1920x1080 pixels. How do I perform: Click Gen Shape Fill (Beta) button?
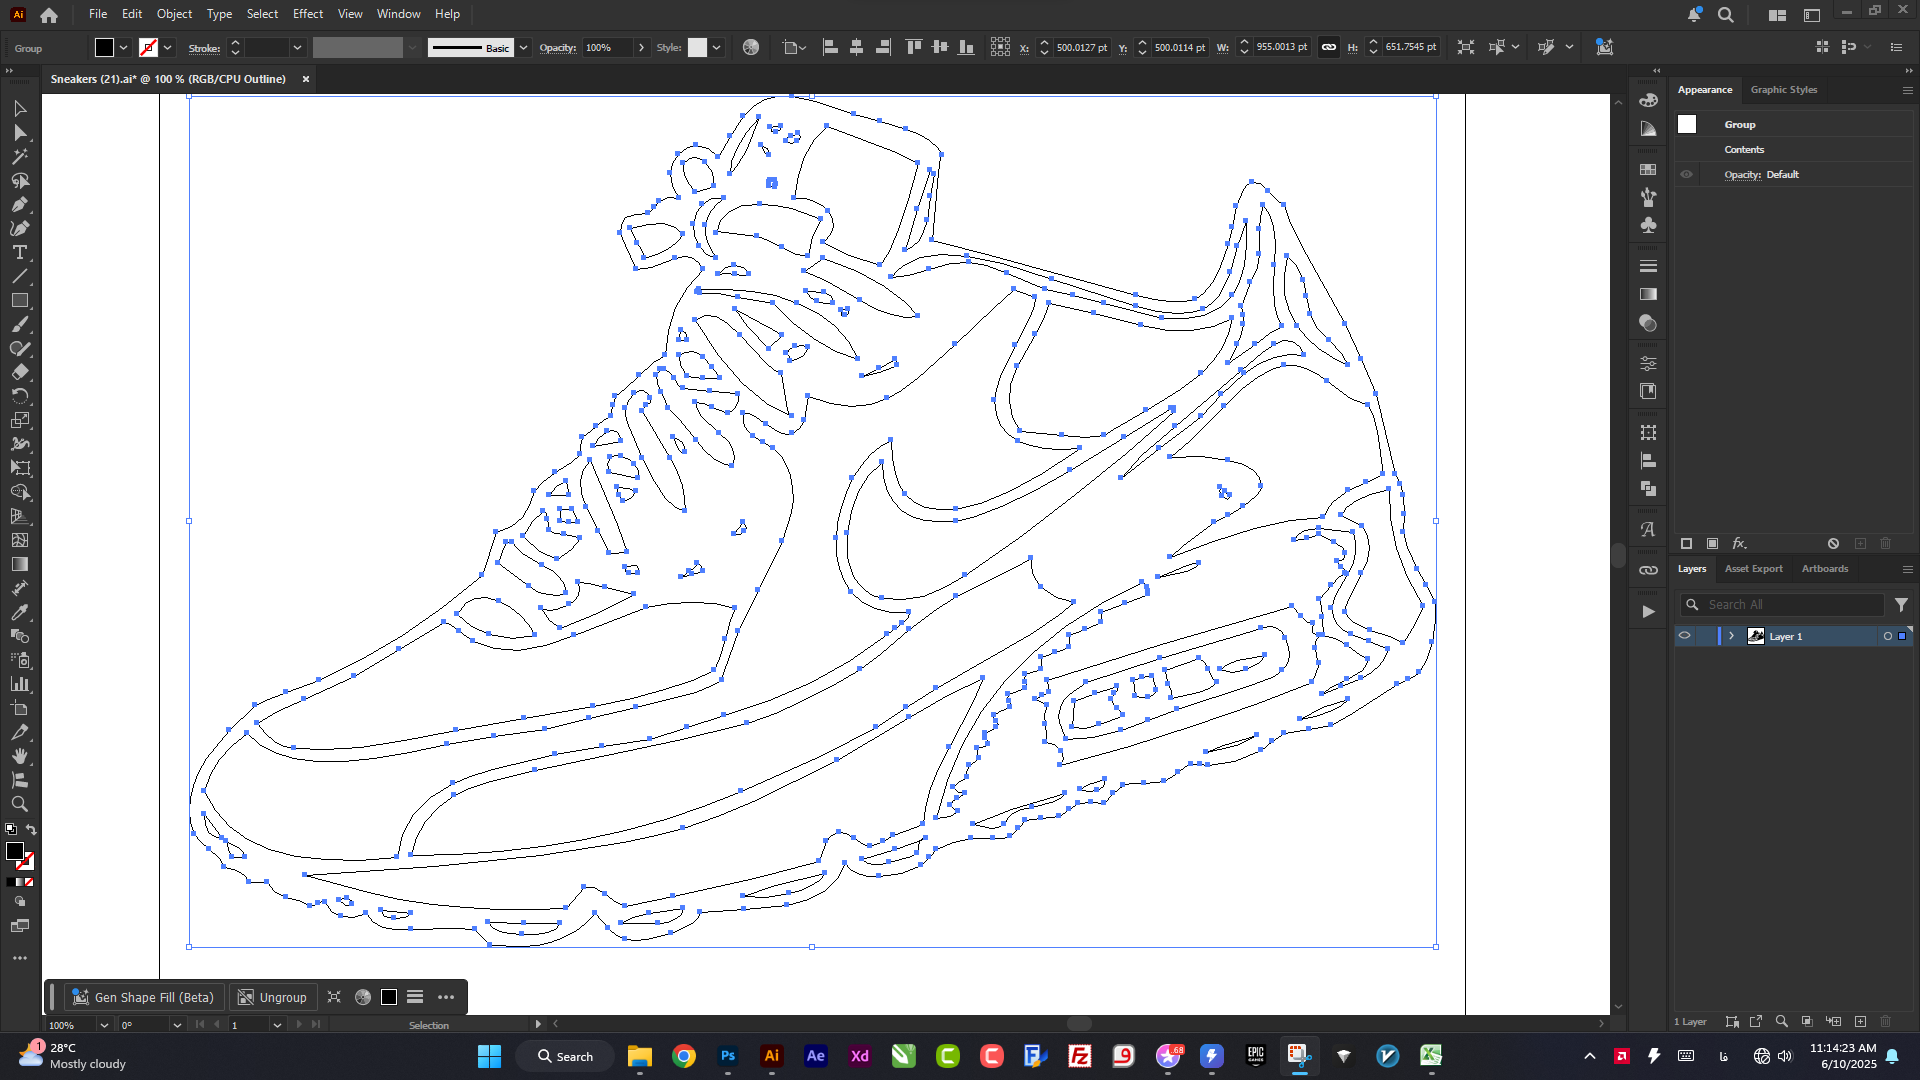point(144,997)
